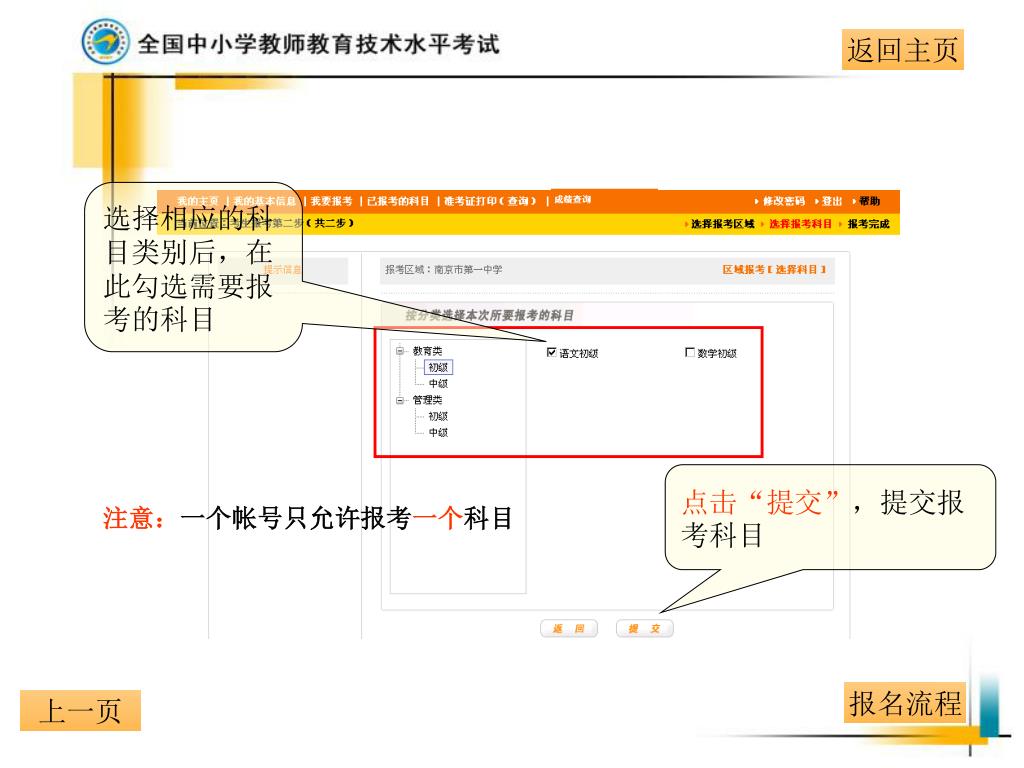This screenshot has height=768, width=1024.
Task: Click 选择报考区域 step
Action: coord(723,224)
